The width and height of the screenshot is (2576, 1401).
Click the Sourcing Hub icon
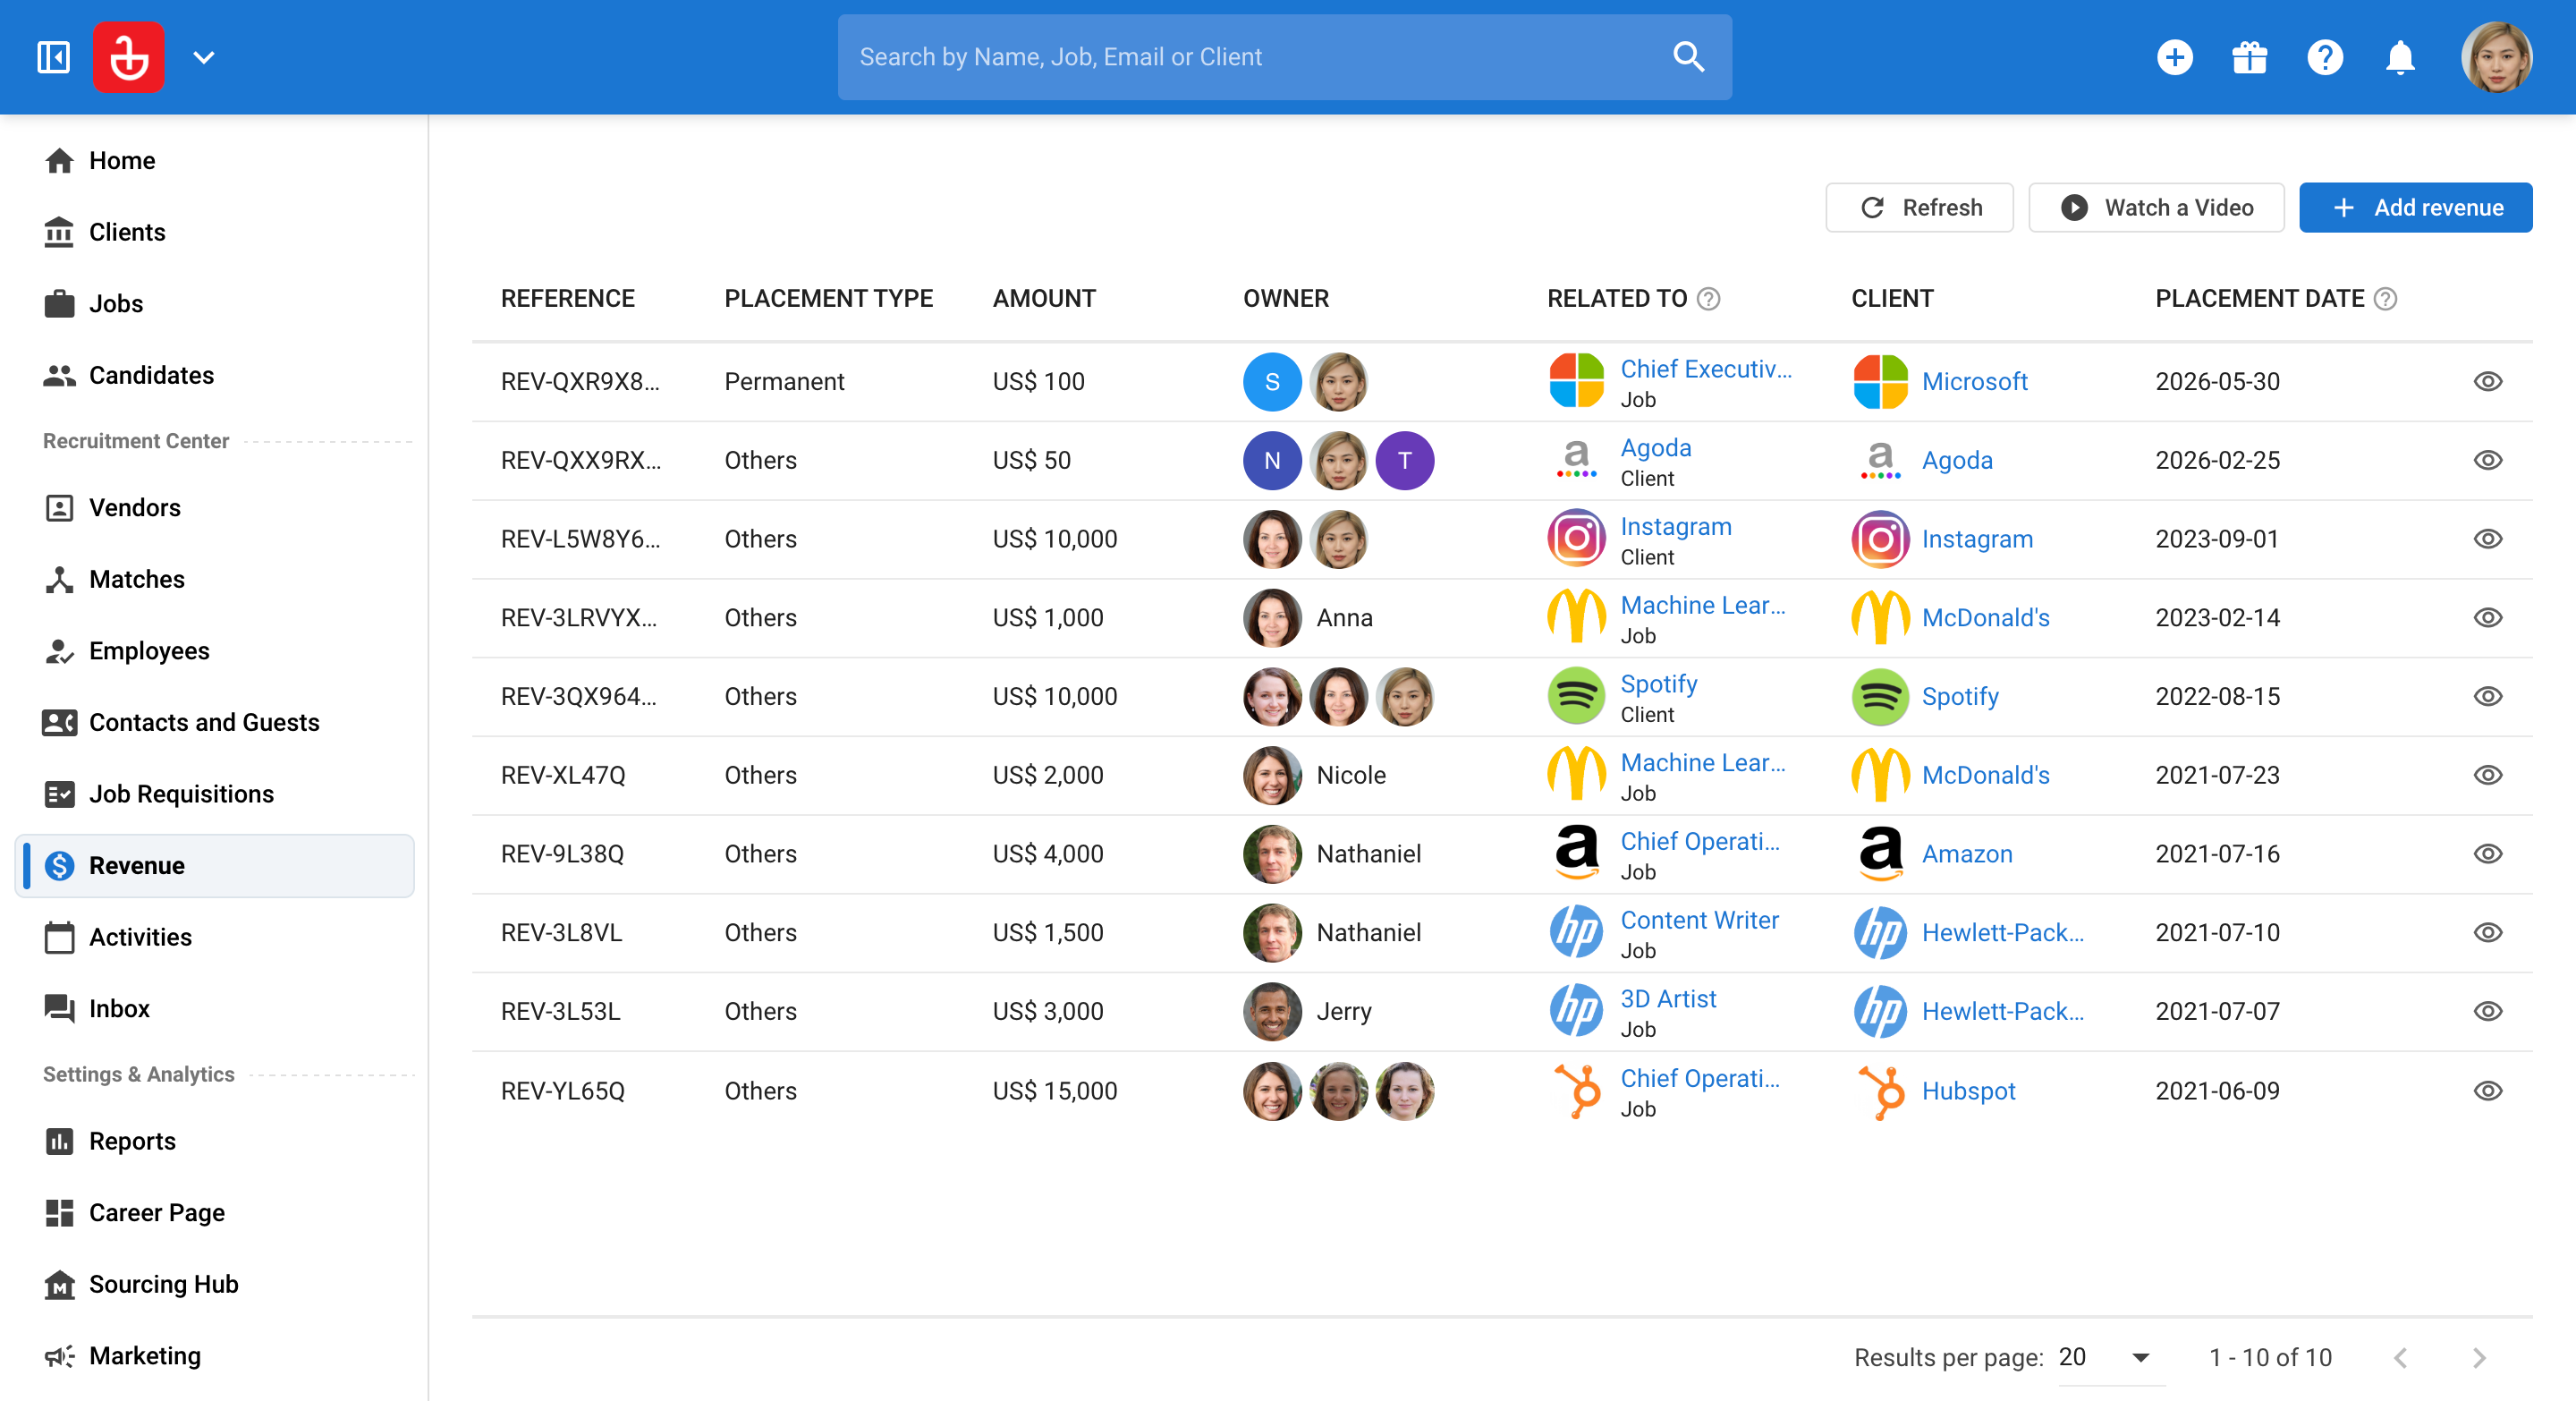[59, 1284]
